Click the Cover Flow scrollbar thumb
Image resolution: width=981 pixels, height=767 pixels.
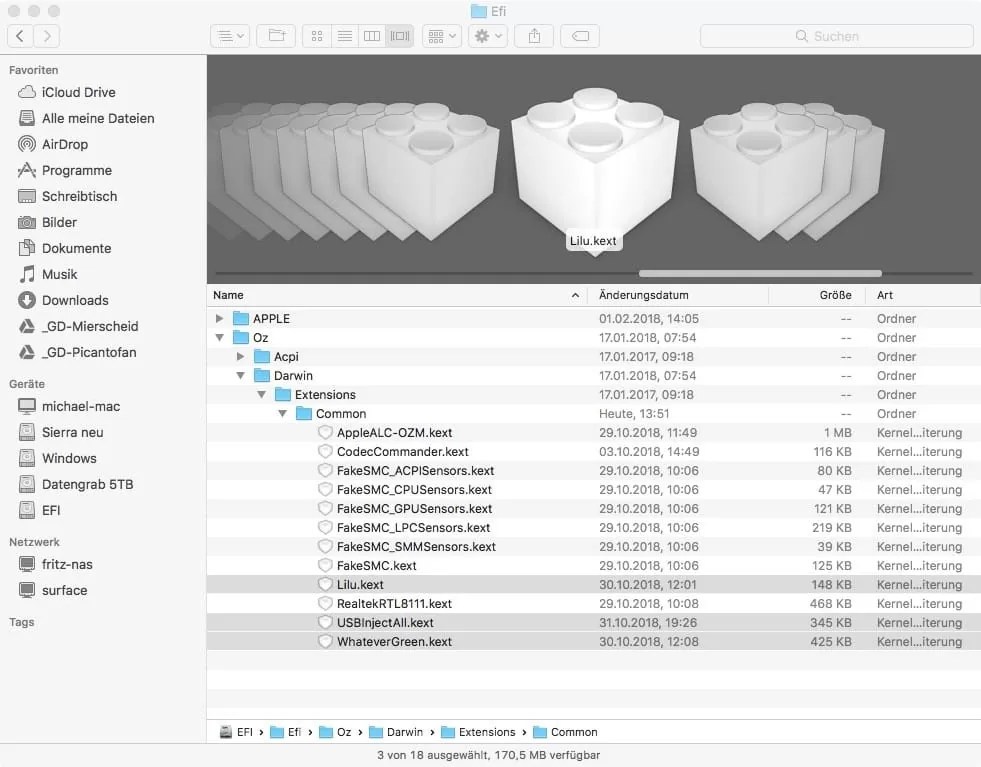[760, 273]
